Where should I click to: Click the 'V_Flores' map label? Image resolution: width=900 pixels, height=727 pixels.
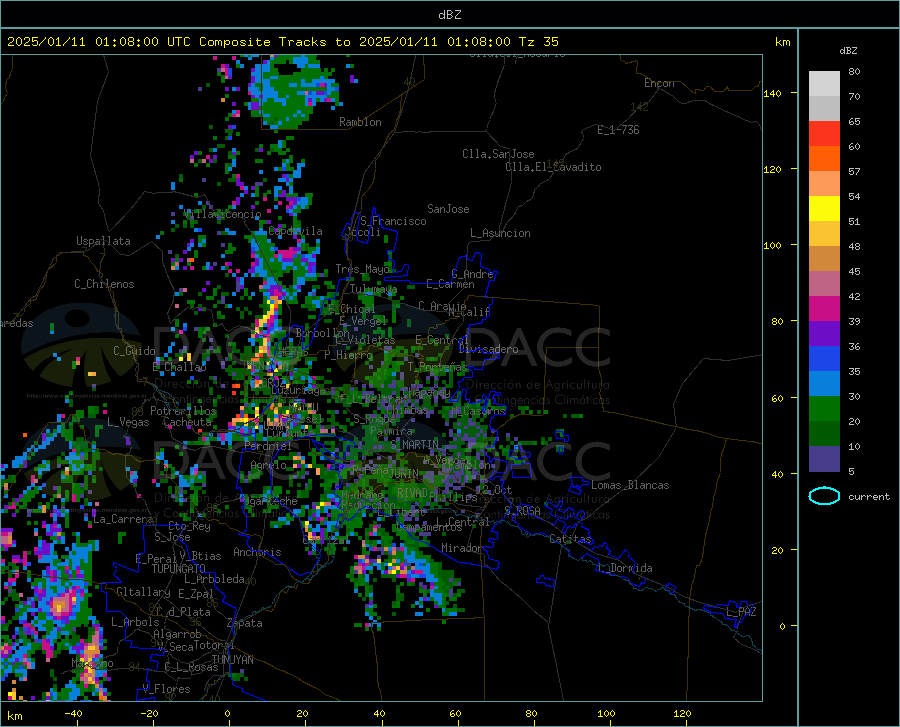click(x=166, y=689)
